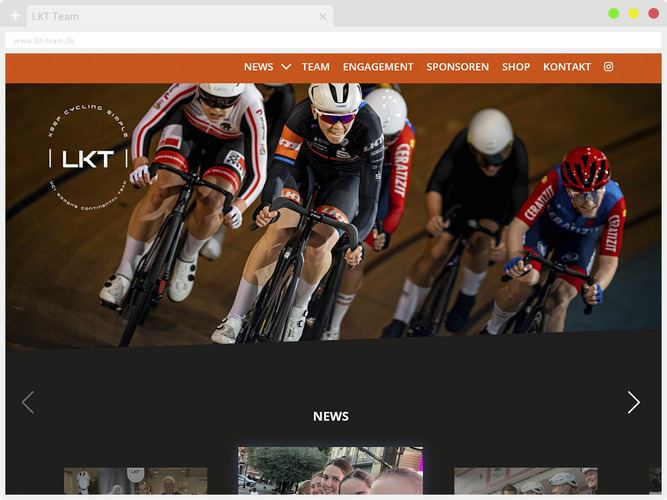Viewport: 667px width, 500px height.
Task: Open the Instagram icon in navigation bar
Action: pos(608,67)
